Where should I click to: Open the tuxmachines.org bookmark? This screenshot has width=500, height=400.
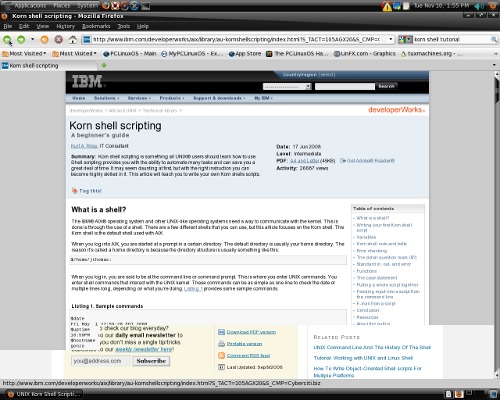pyautogui.click(x=431, y=53)
